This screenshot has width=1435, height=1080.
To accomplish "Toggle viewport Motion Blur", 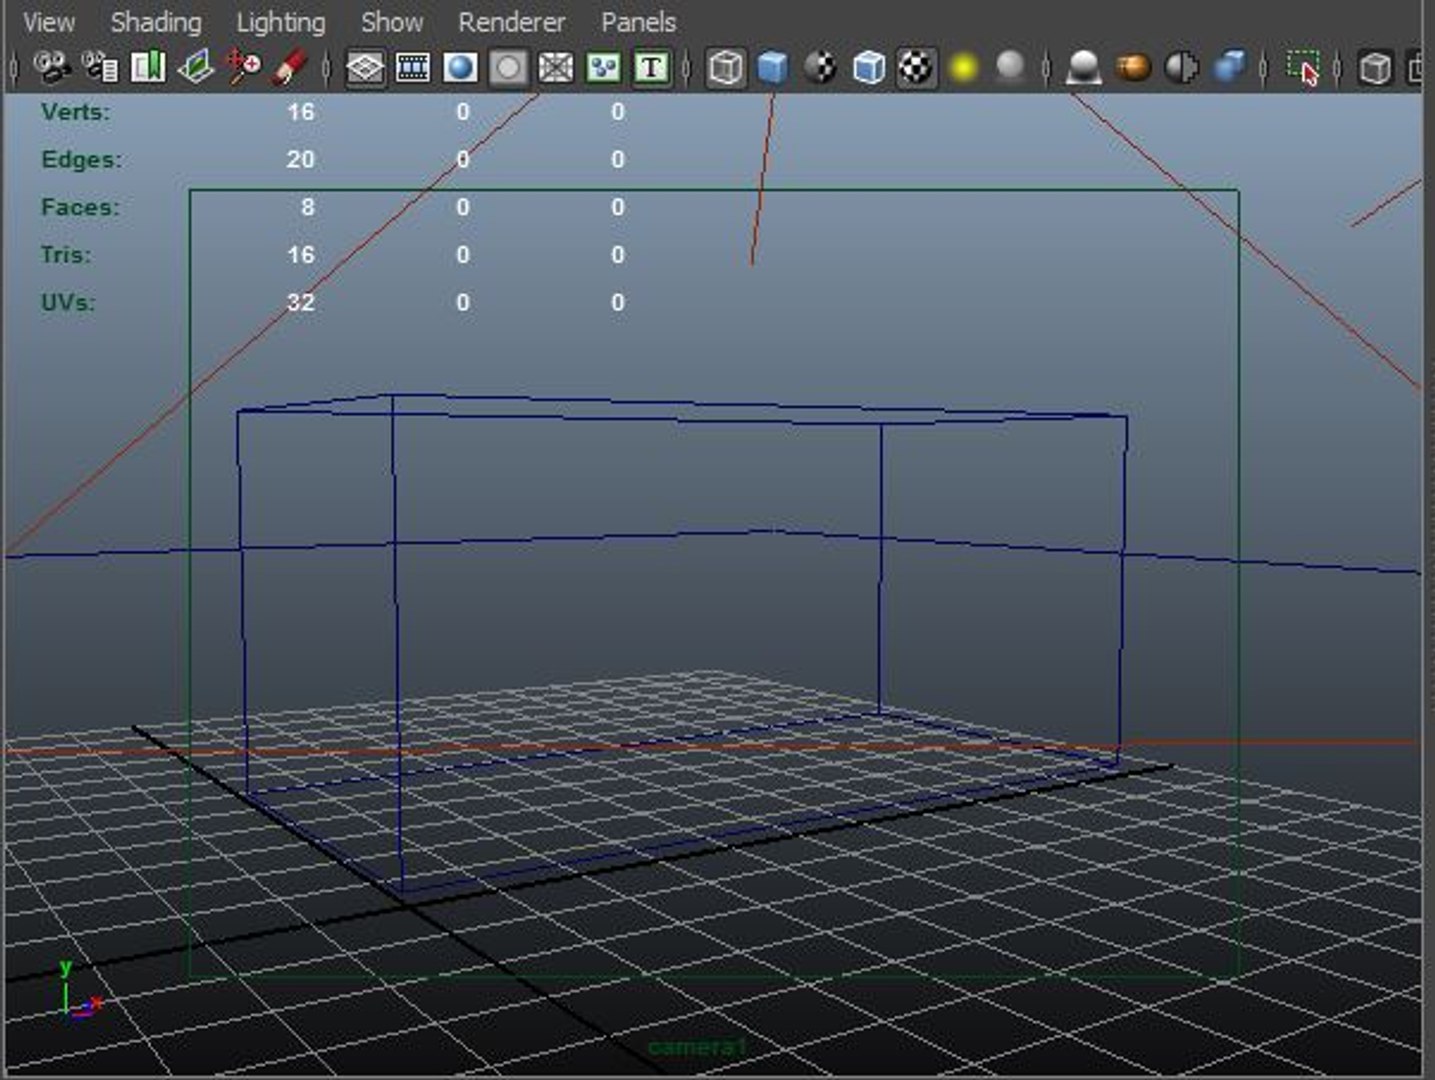I will point(1133,68).
